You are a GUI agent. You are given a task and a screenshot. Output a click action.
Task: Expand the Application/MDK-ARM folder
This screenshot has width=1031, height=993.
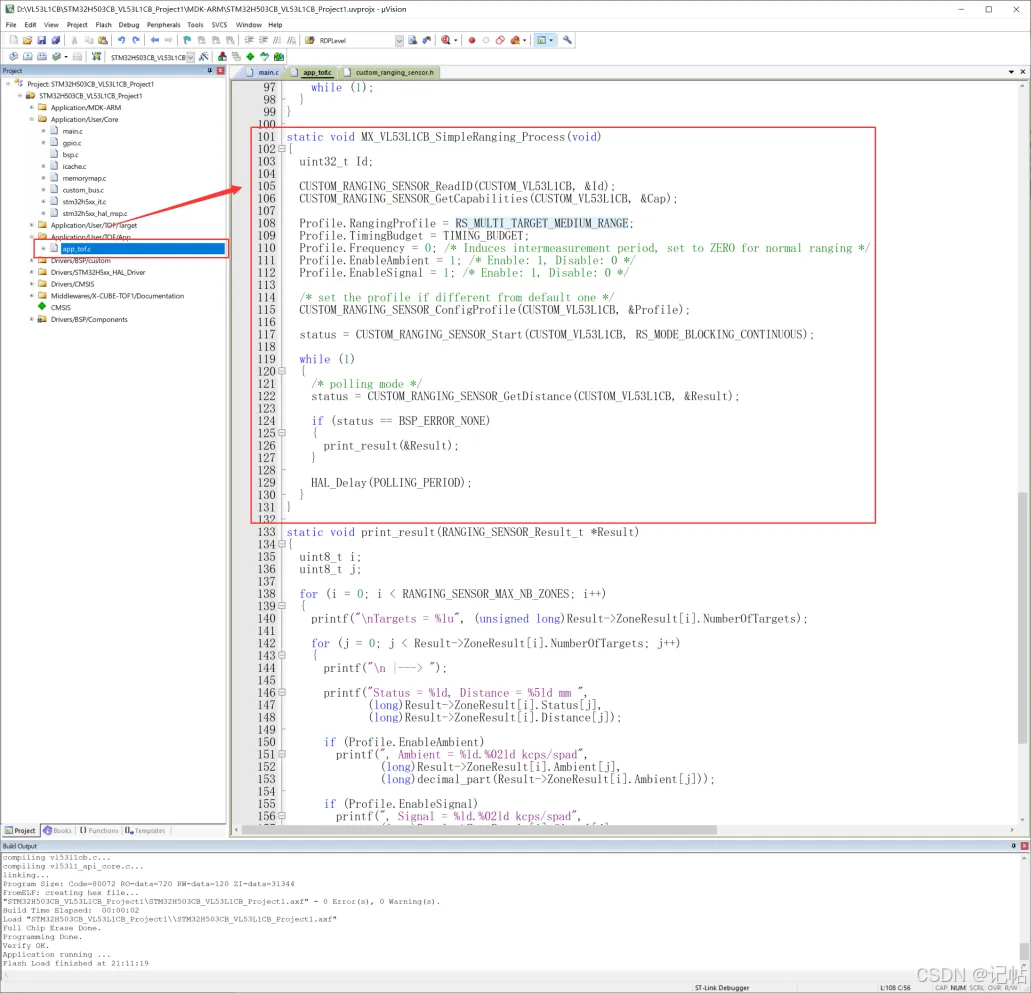32,108
